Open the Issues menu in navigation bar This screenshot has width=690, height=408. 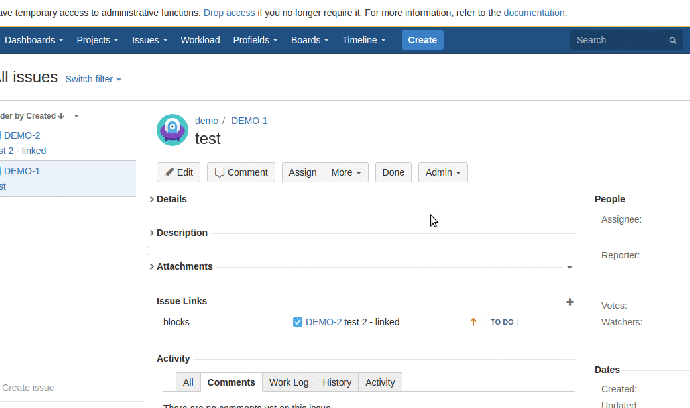(150, 40)
